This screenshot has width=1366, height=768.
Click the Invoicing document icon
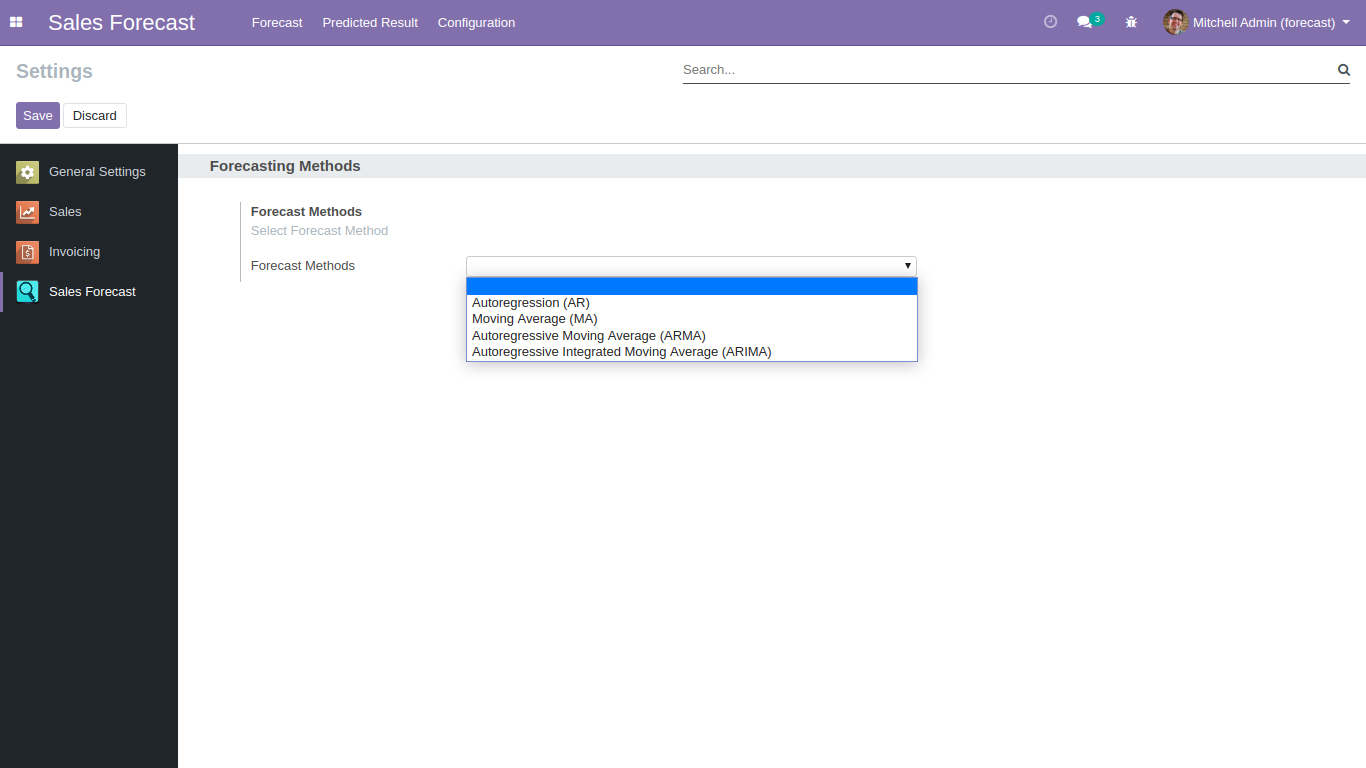coord(27,252)
